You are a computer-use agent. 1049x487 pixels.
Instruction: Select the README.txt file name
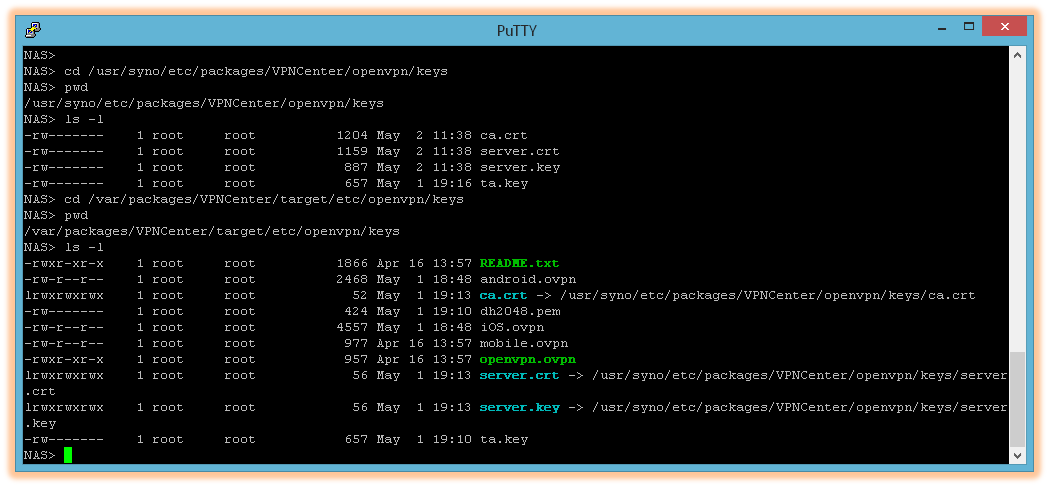tap(519, 263)
